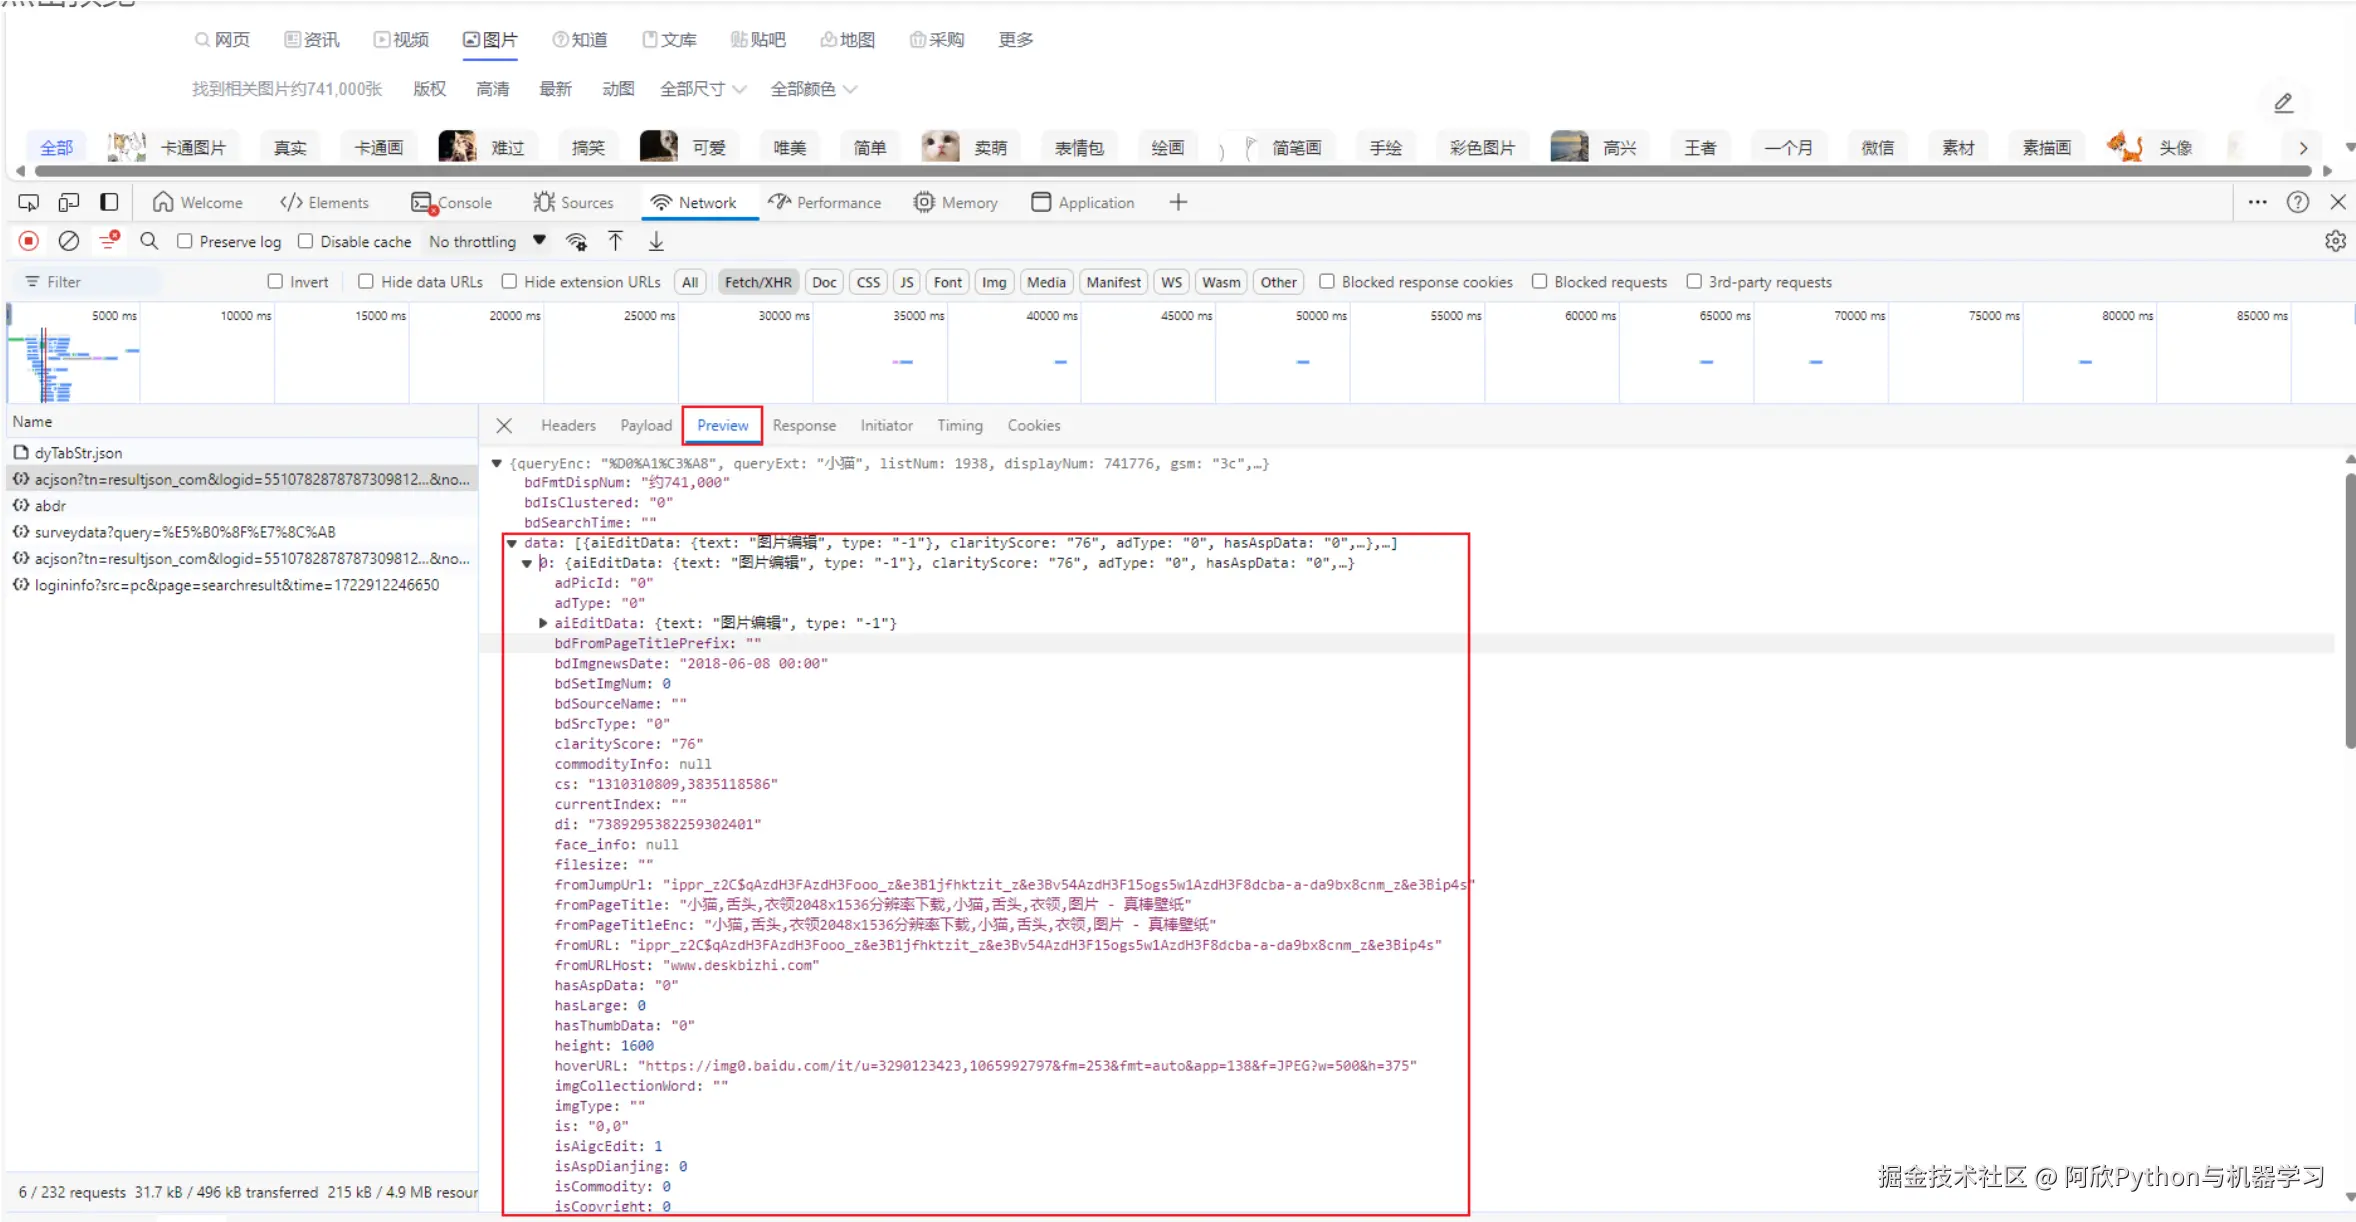Clear the network log
Image resolution: width=2356 pixels, height=1222 pixels.
(68, 241)
